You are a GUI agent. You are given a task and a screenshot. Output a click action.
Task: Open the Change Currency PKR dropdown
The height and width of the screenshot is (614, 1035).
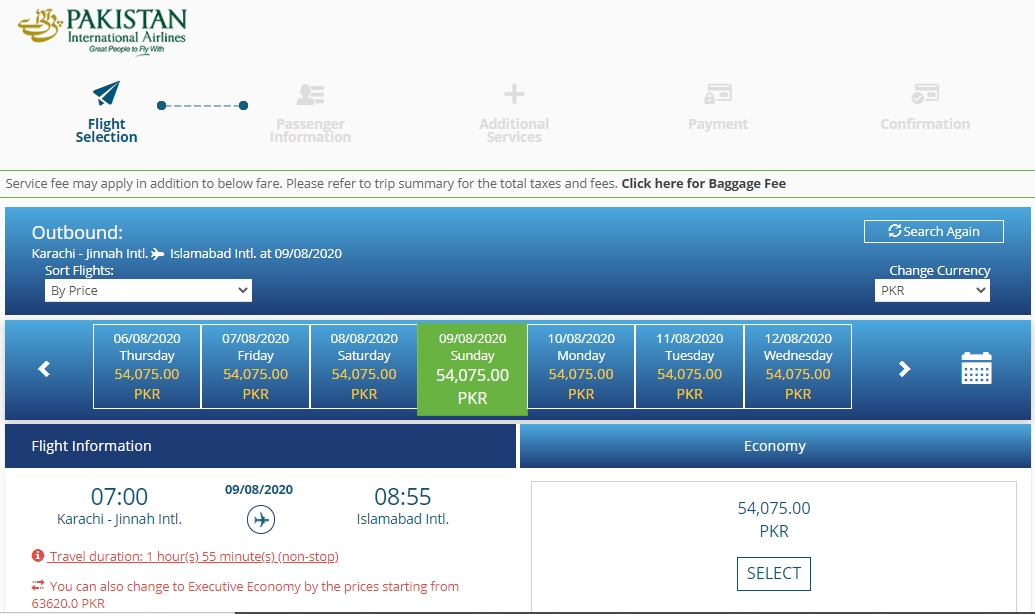(x=932, y=290)
